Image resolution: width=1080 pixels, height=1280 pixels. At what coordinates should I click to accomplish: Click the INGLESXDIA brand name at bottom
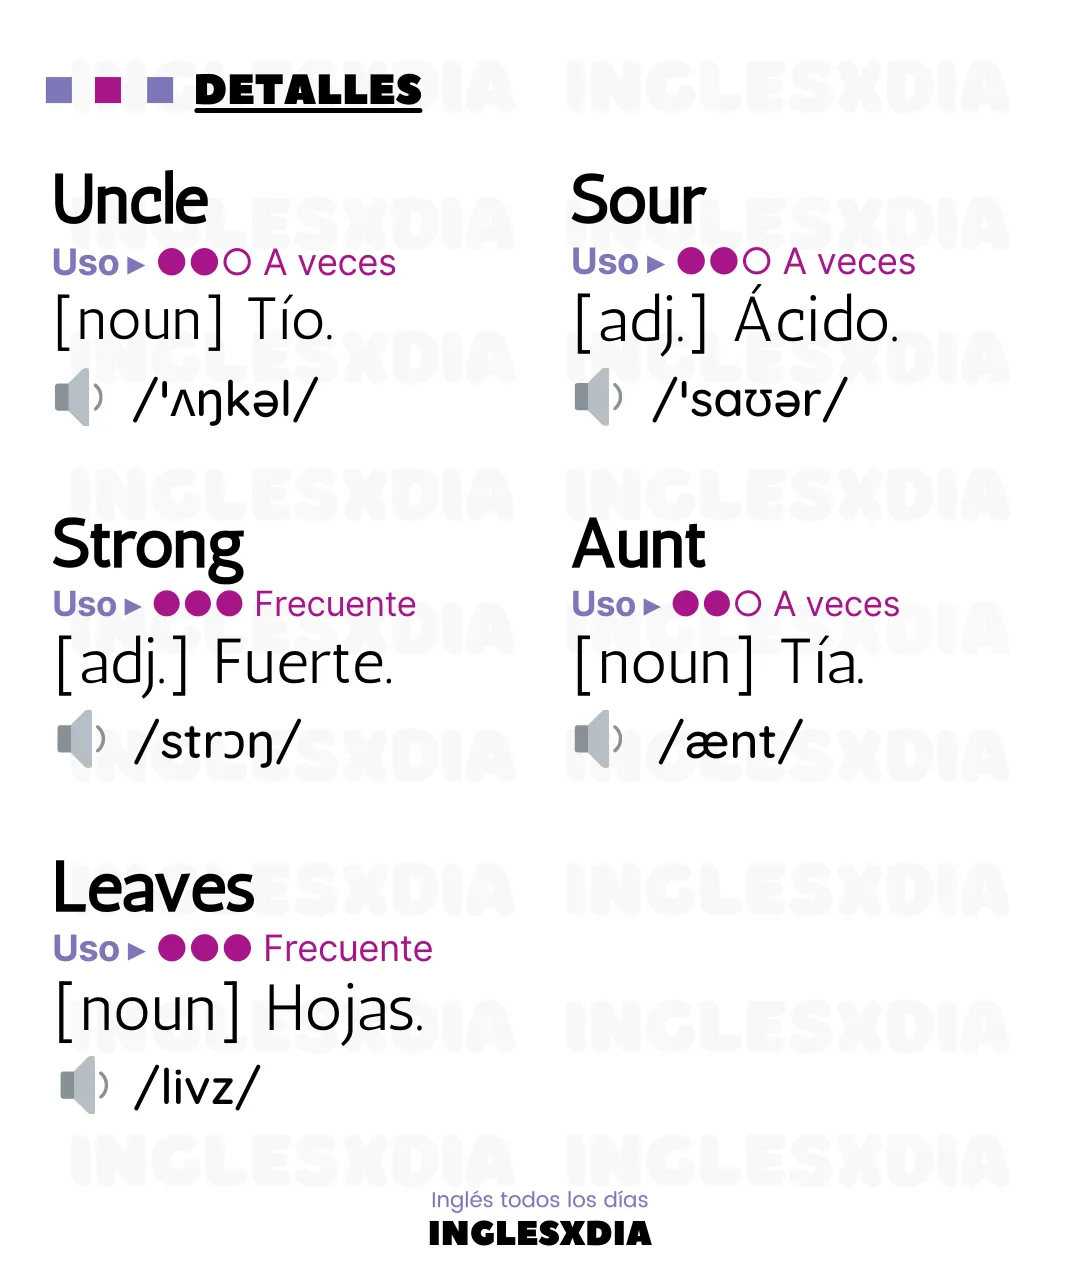(540, 1233)
